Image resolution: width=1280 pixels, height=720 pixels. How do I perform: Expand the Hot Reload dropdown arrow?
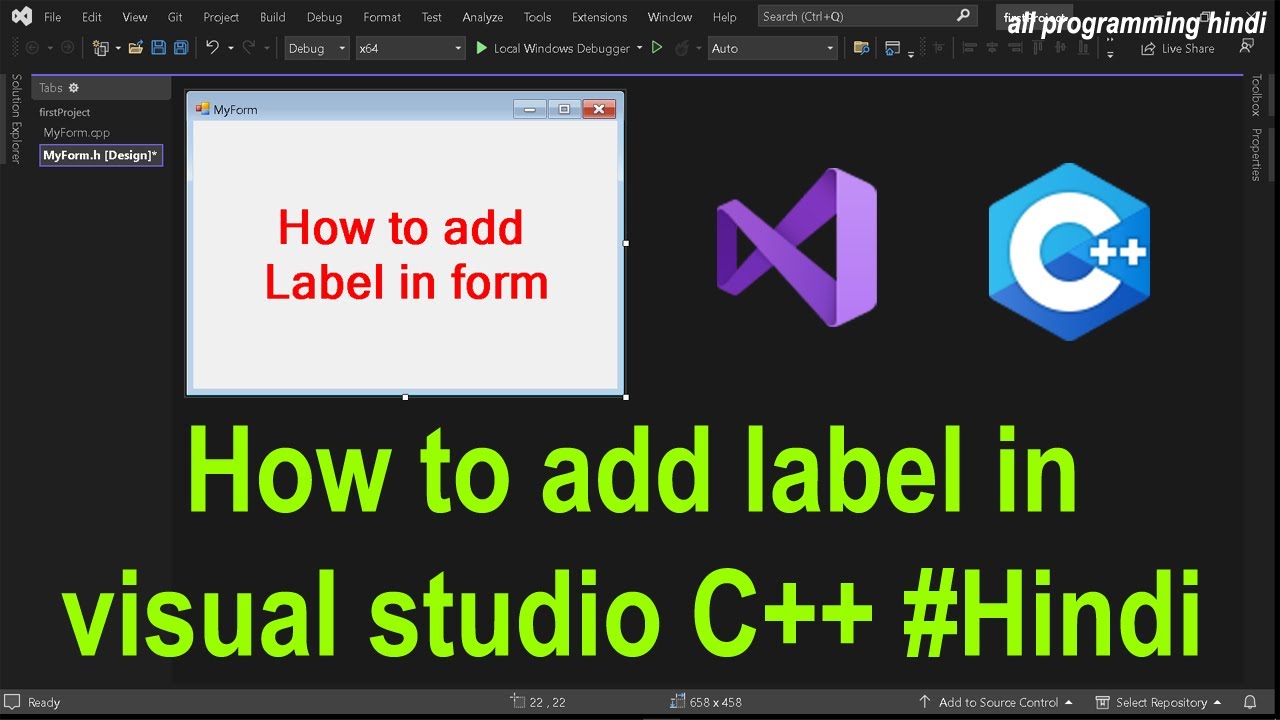pyautogui.click(x=698, y=48)
